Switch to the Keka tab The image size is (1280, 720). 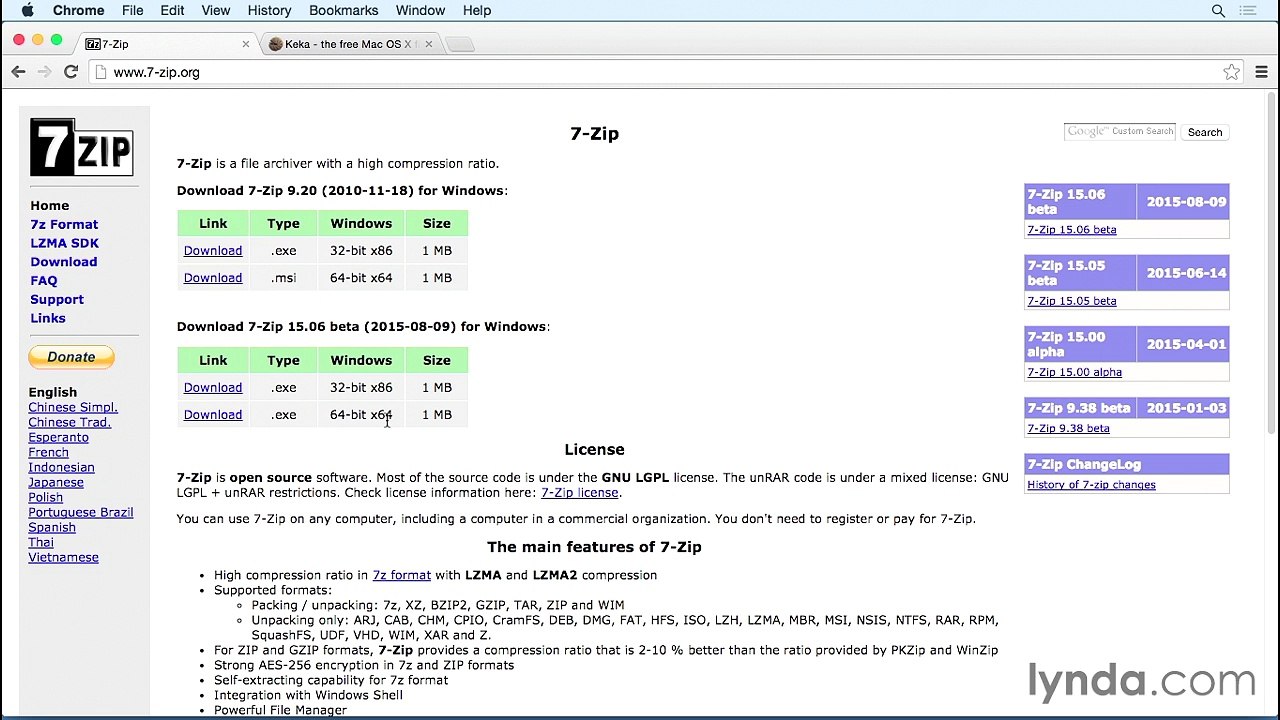tap(350, 44)
